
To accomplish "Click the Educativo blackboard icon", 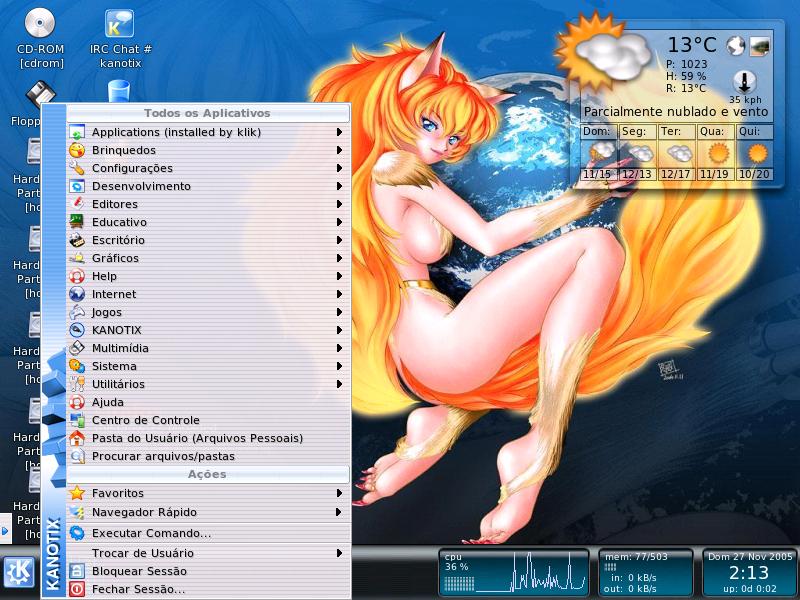I will (x=77, y=222).
